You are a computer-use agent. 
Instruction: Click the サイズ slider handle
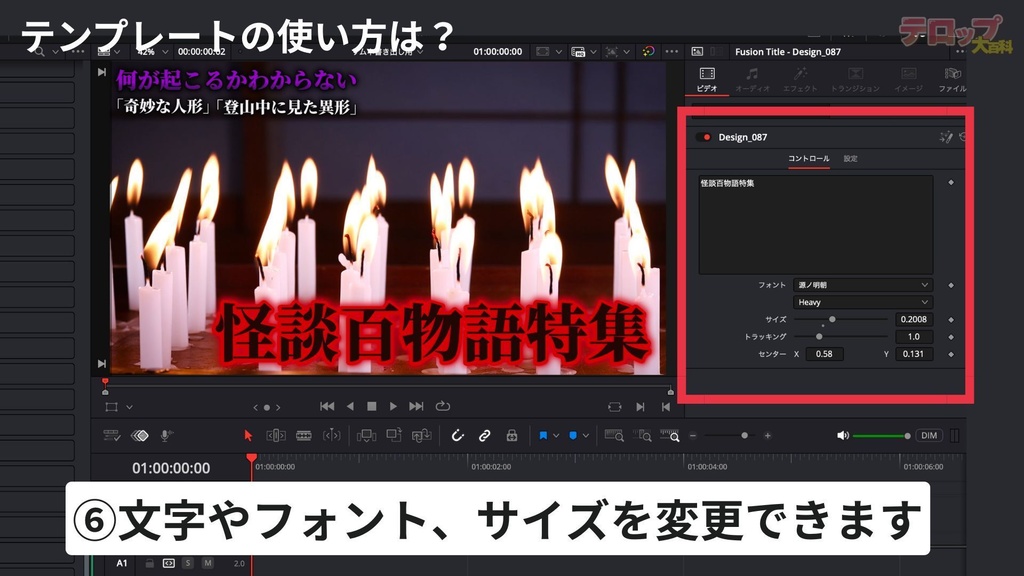[832, 318]
